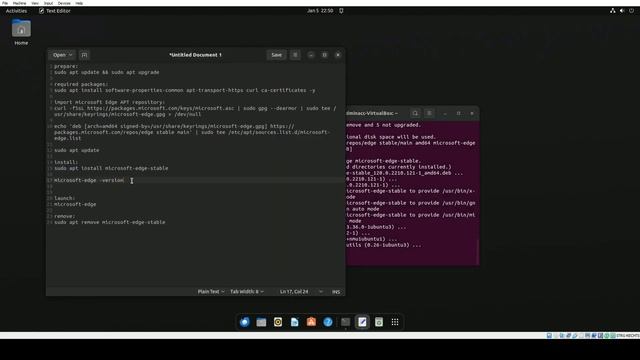Switch to the Terminal icon in the dock
The height and width of the screenshot is (360, 640).
345,322
